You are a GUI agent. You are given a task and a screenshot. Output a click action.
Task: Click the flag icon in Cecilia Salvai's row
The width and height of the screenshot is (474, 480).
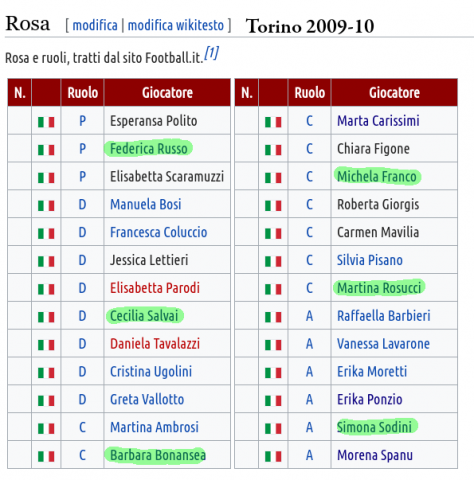pos(46,317)
